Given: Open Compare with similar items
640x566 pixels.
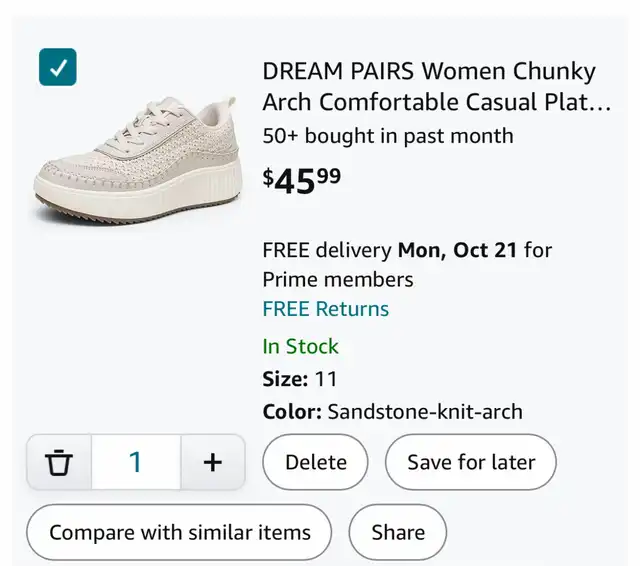Looking at the screenshot, I should tap(179, 533).
